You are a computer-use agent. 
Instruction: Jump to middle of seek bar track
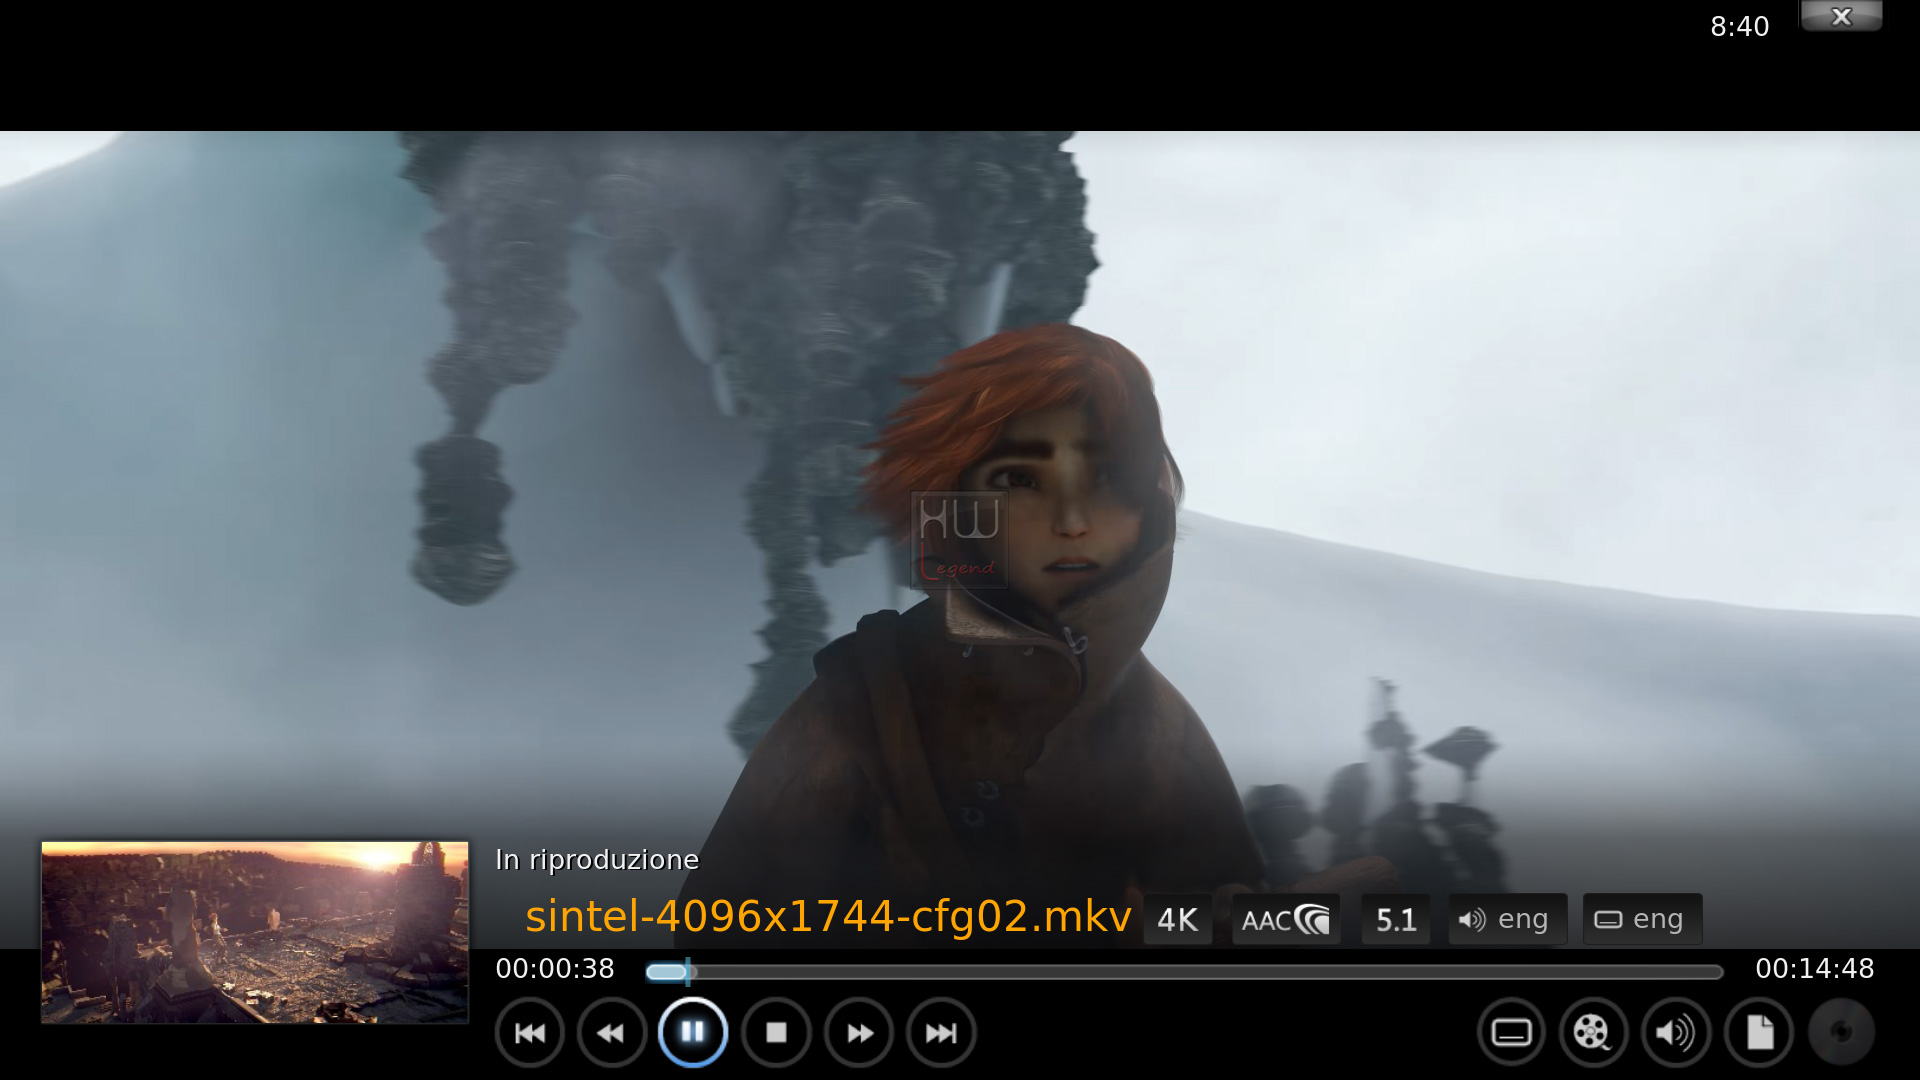pyautogui.click(x=1184, y=971)
